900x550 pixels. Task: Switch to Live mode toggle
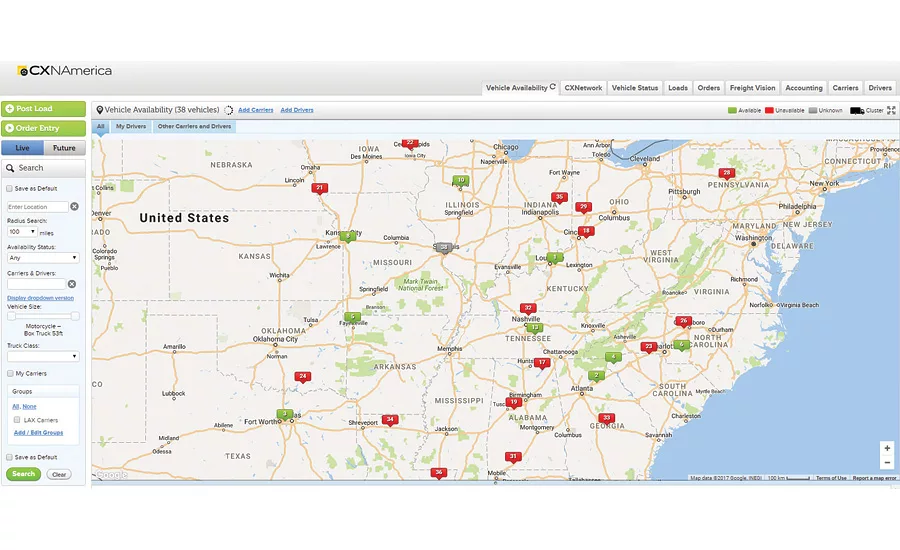coord(22,148)
